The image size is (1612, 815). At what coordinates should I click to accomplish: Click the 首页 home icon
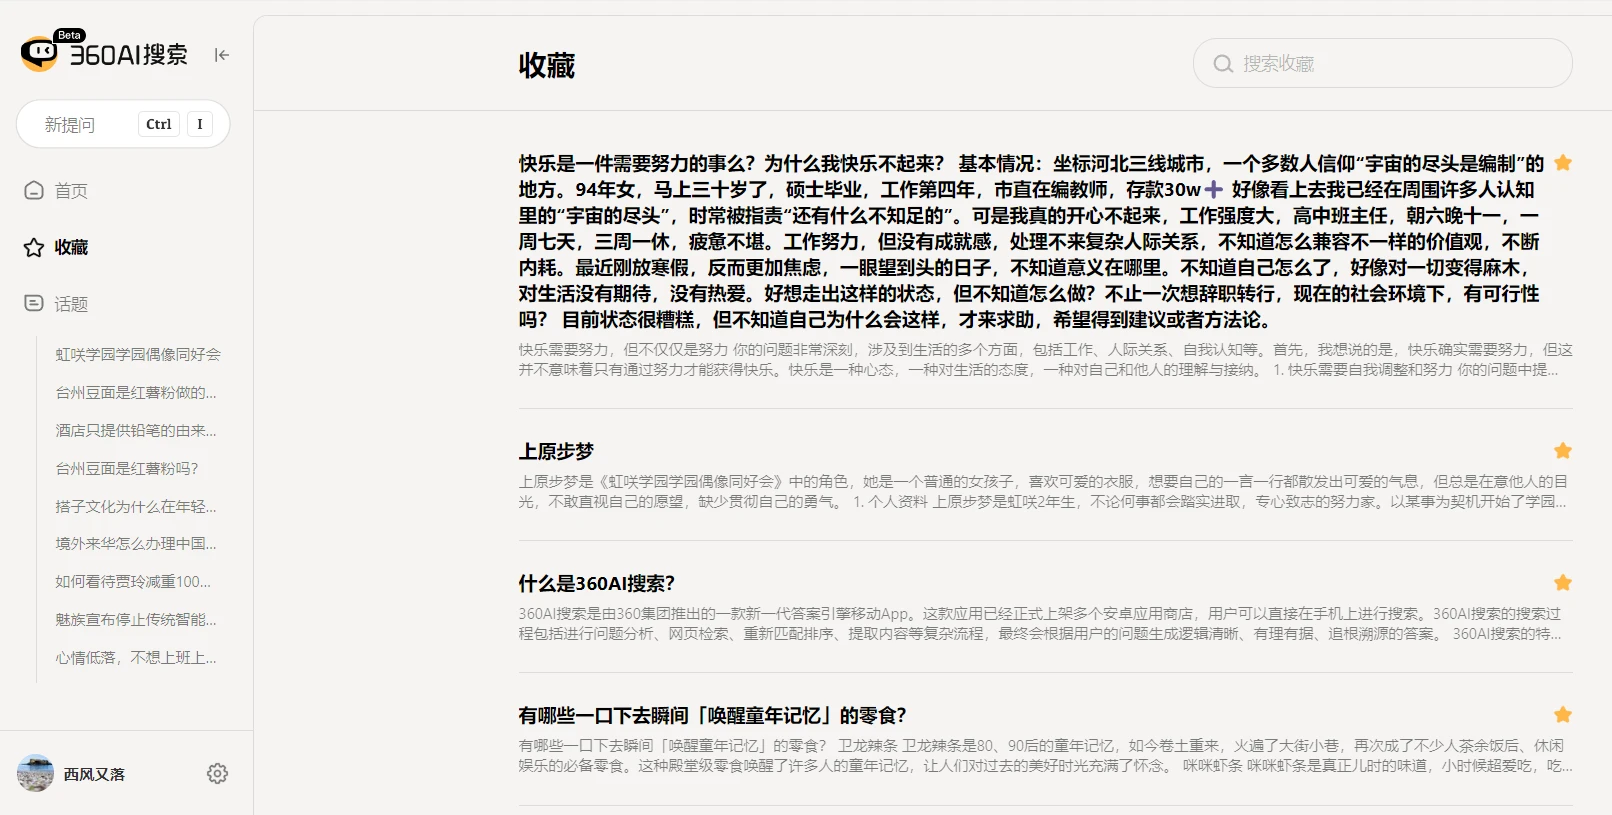point(34,190)
